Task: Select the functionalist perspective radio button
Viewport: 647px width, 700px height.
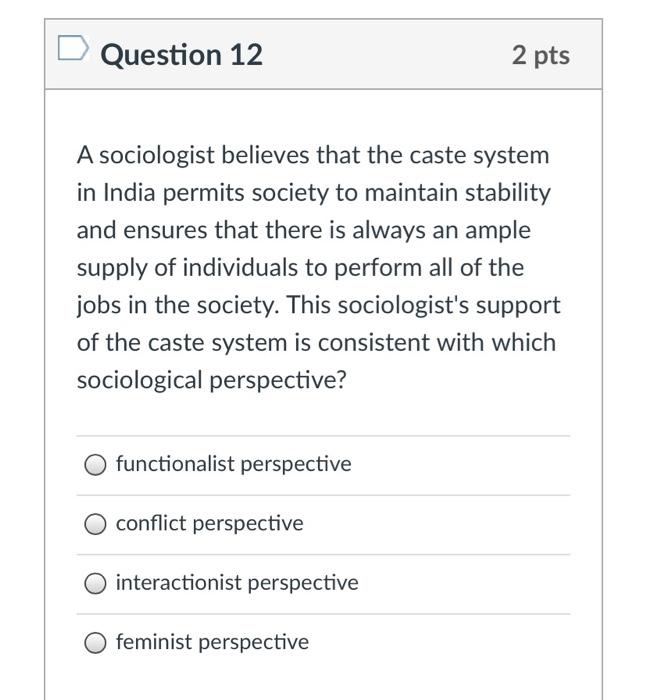Action: [x=96, y=464]
